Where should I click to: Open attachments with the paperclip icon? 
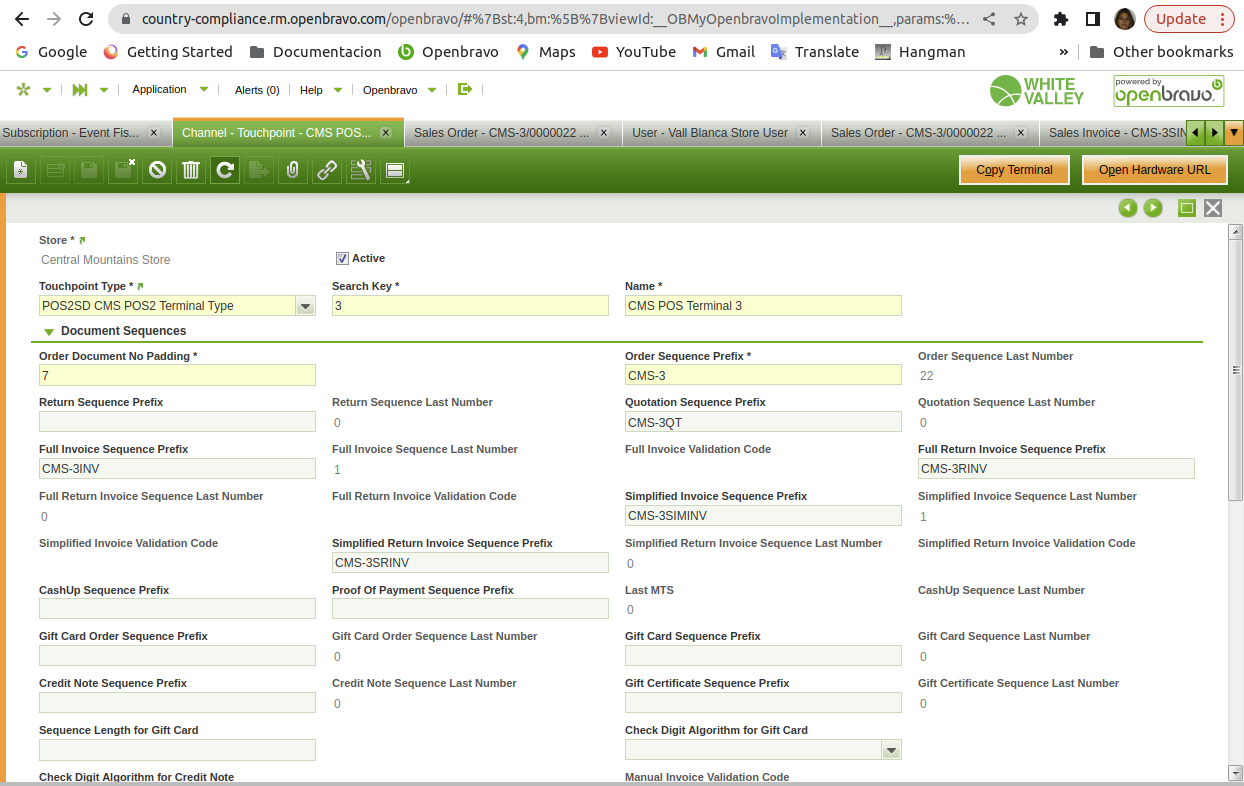(x=292, y=171)
